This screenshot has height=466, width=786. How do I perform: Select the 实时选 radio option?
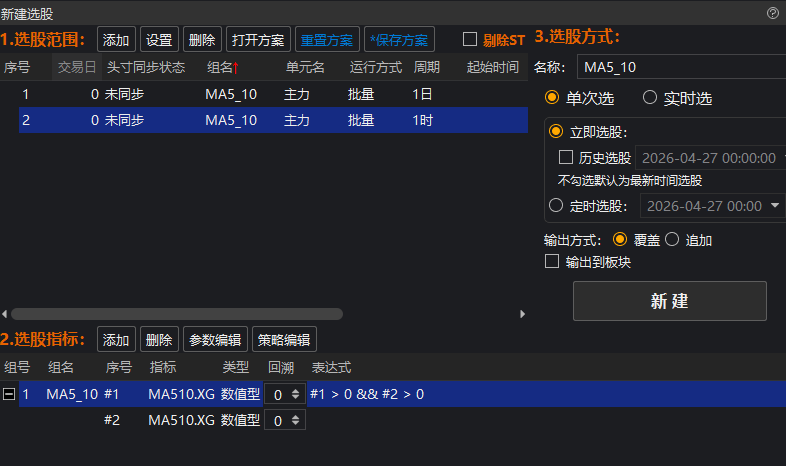click(650, 98)
